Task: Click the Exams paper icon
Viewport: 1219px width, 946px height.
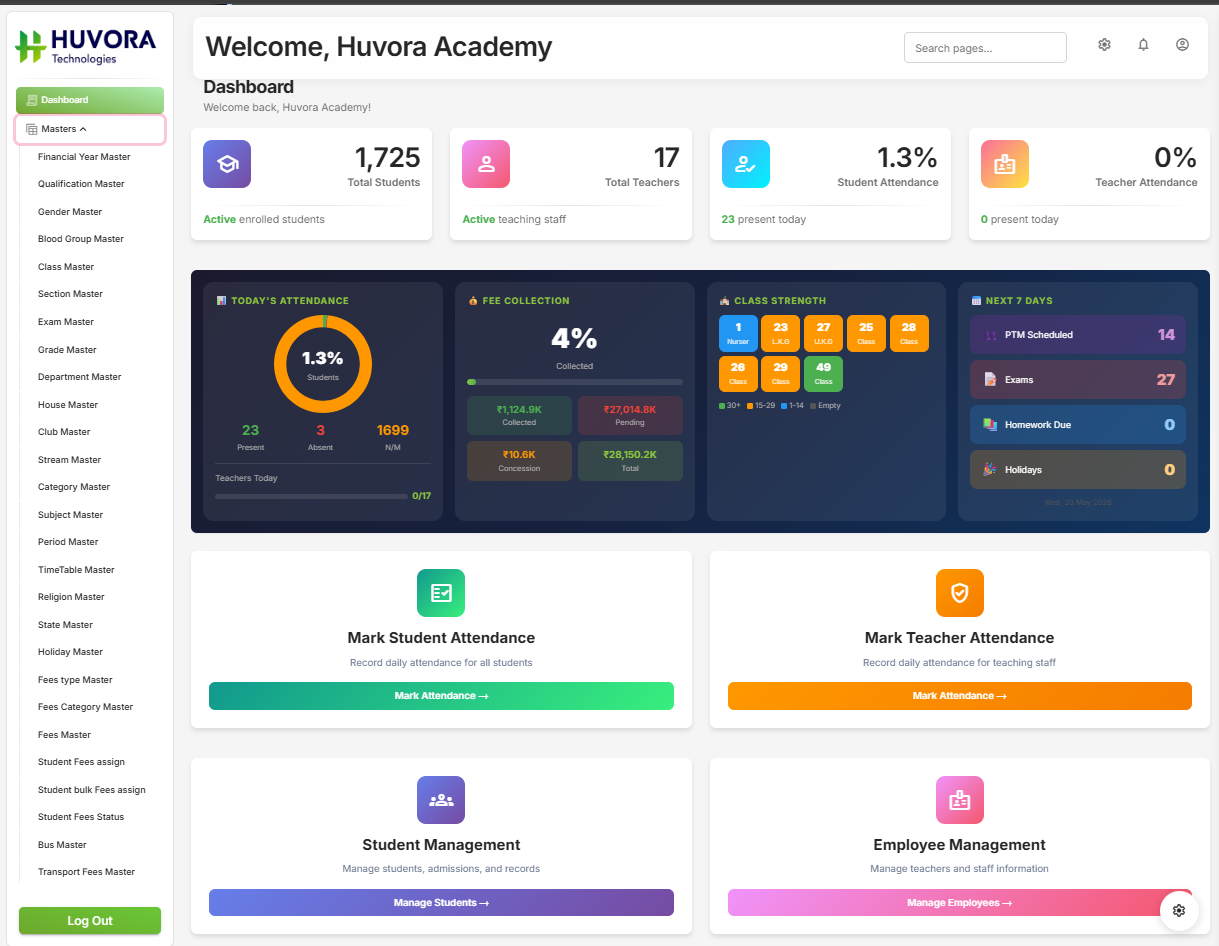Action: tap(990, 380)
